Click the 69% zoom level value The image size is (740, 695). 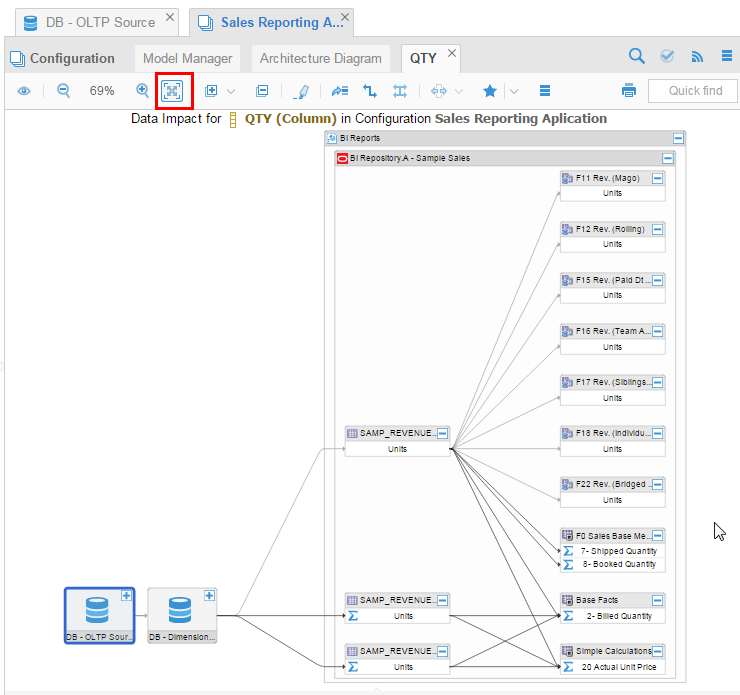[x=102, y=91]
